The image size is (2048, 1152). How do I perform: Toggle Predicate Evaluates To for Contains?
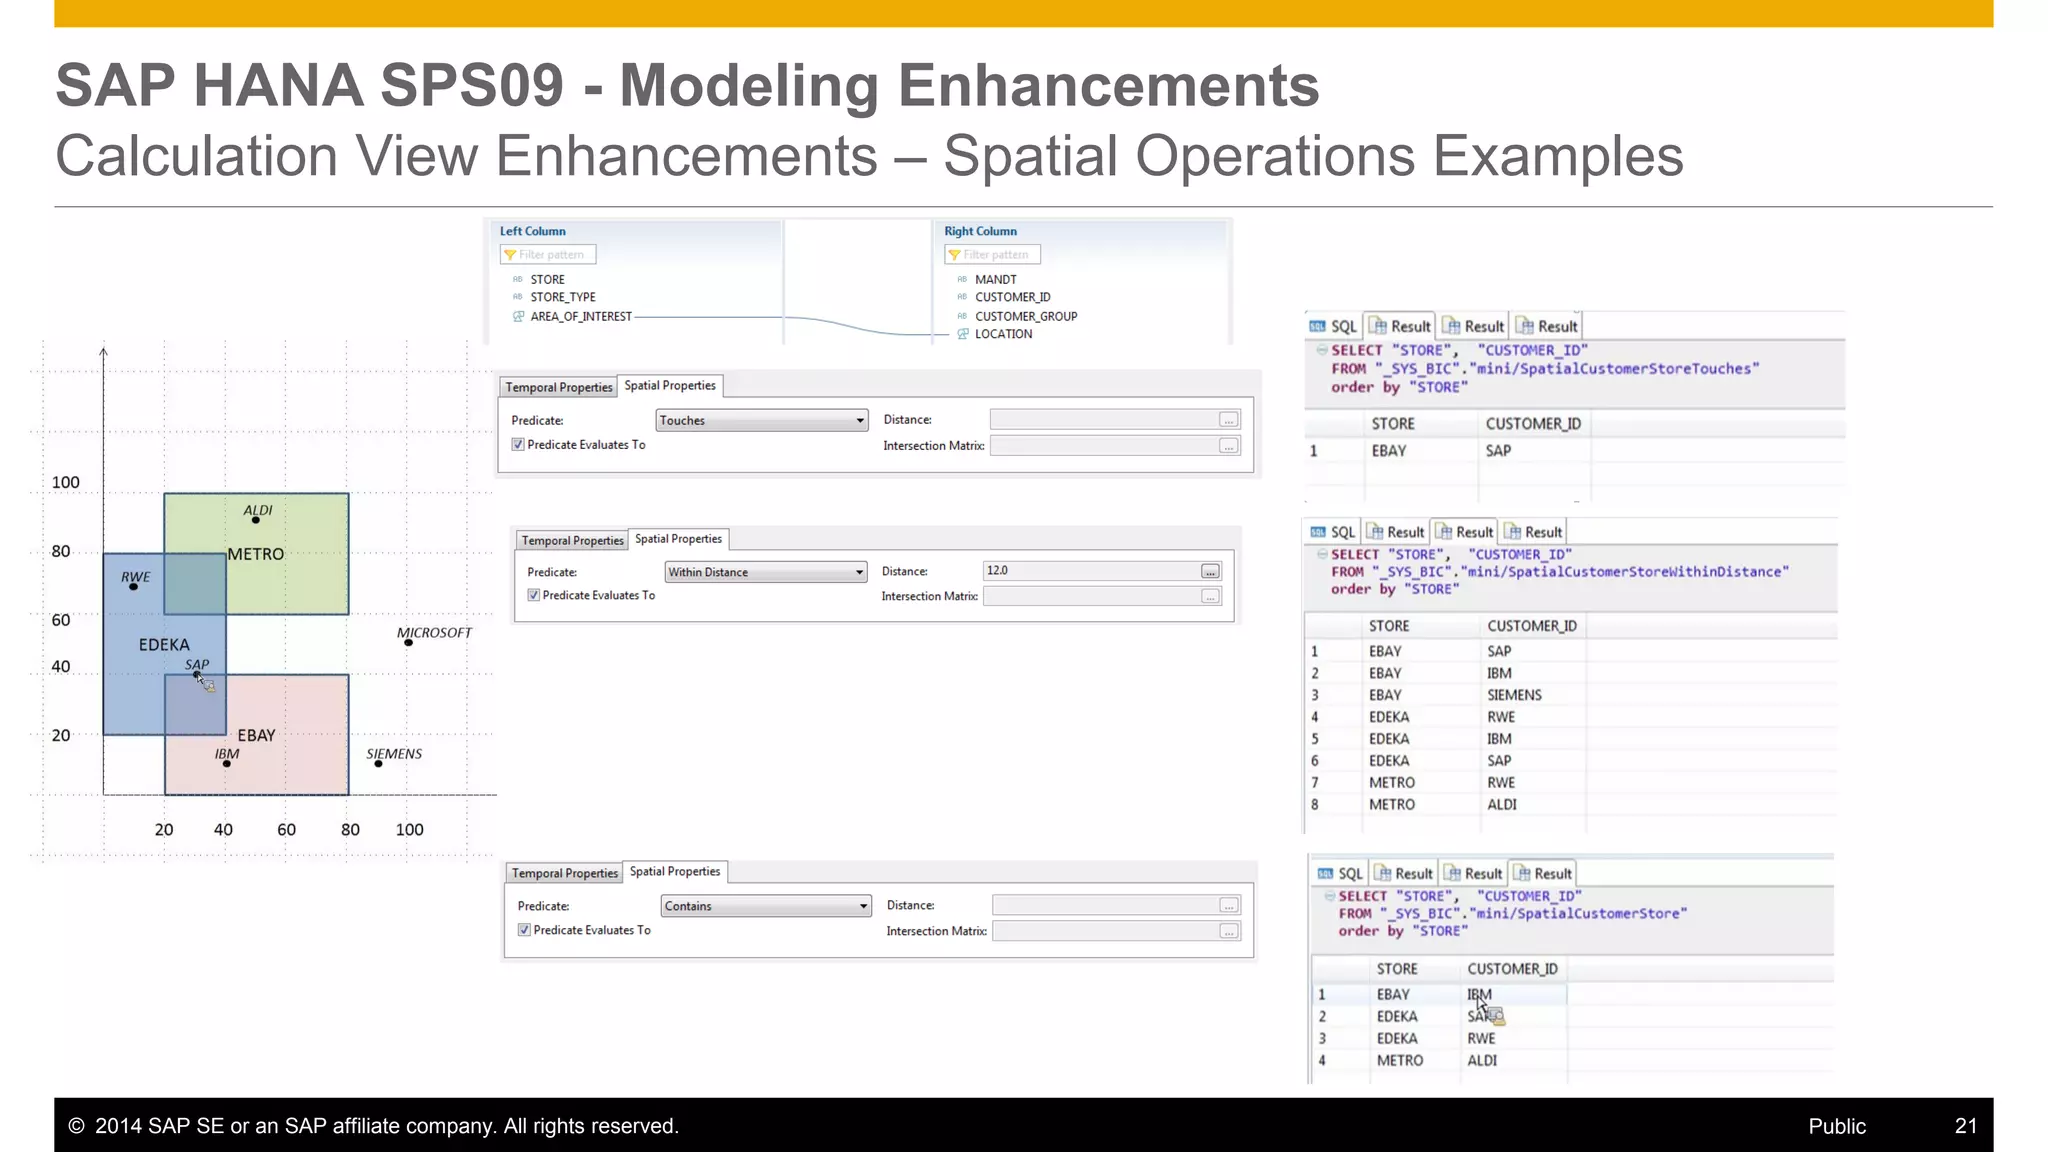tap(524, 930)
